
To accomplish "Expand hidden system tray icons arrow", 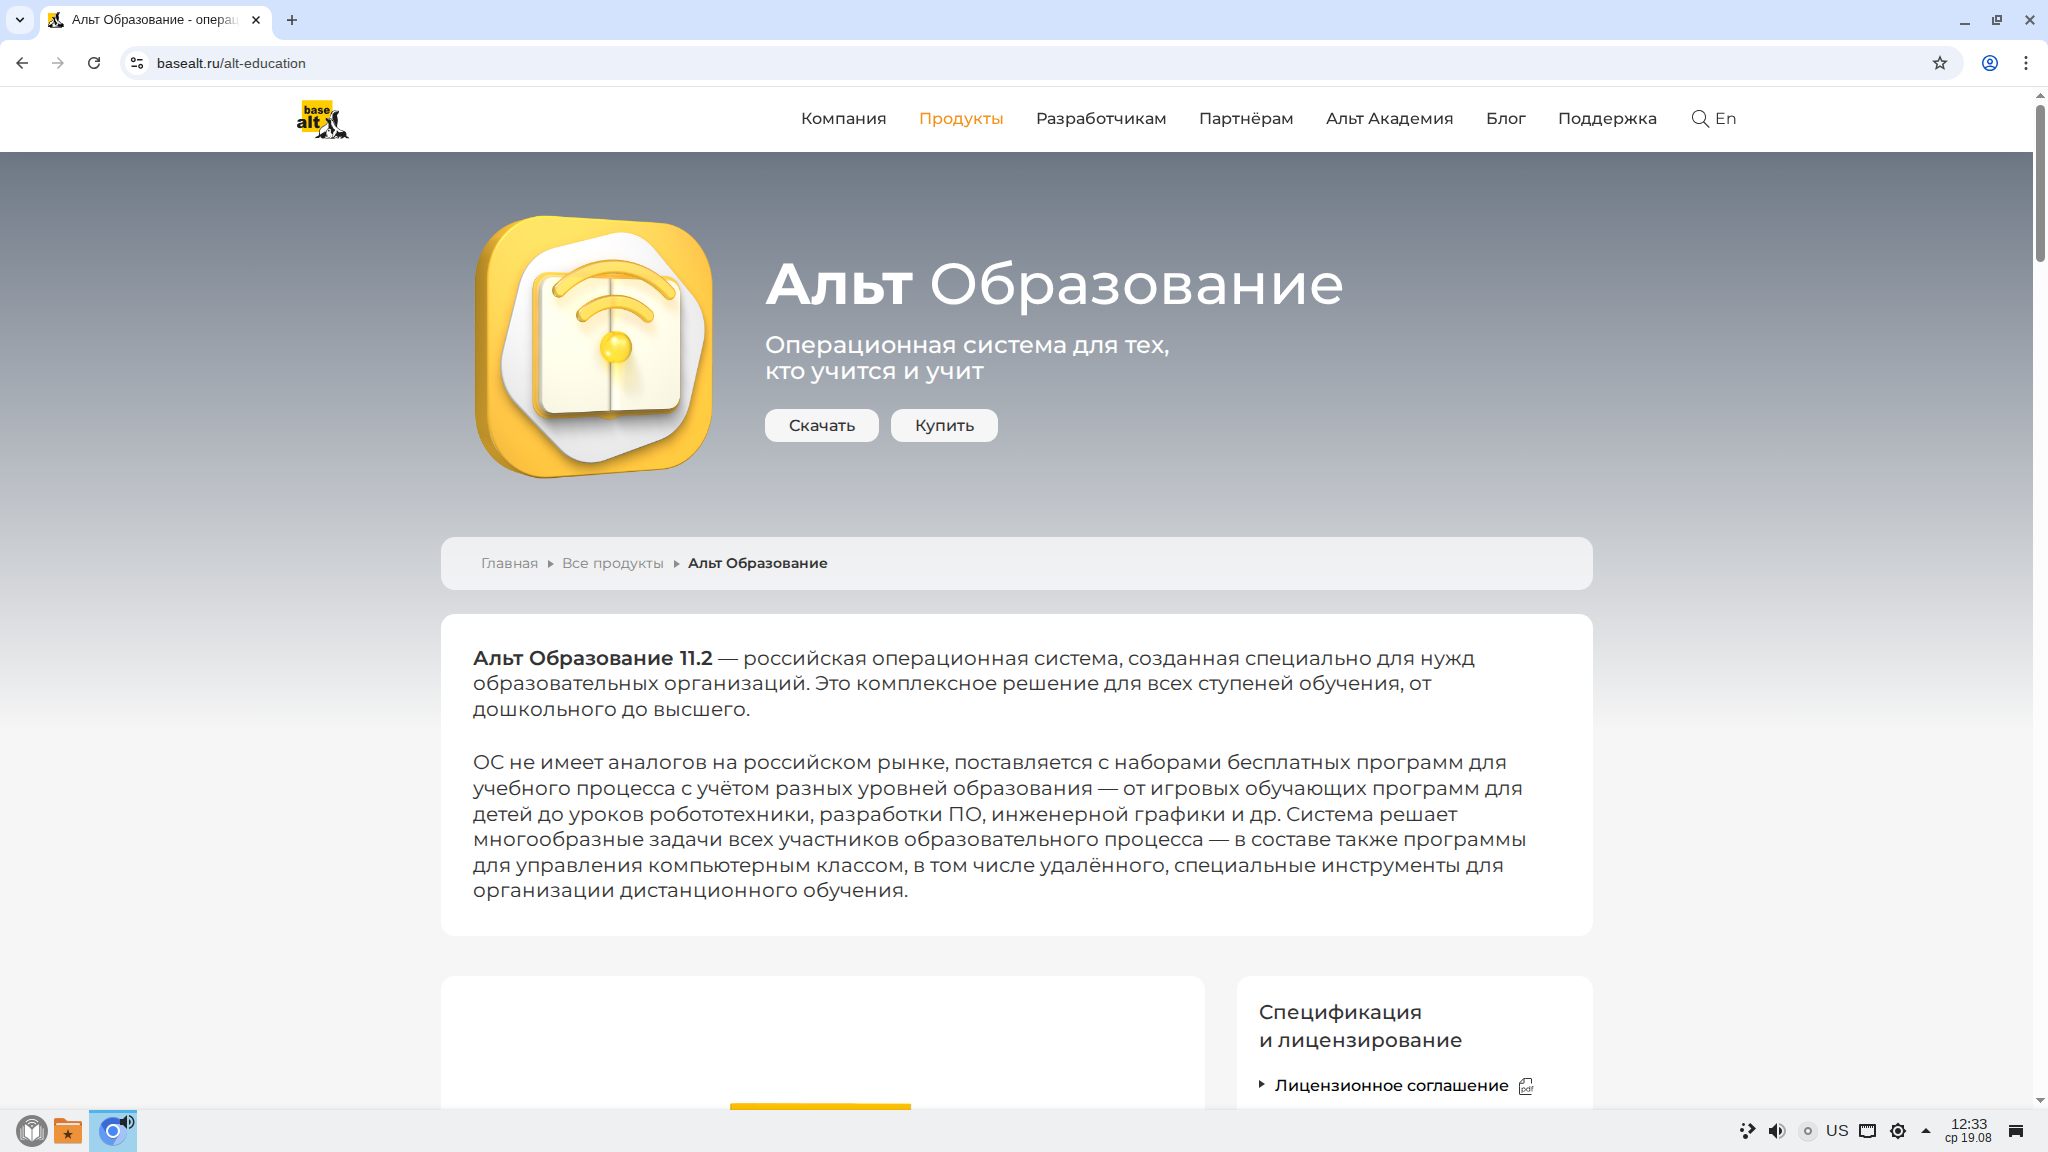I will 1926,1131.
